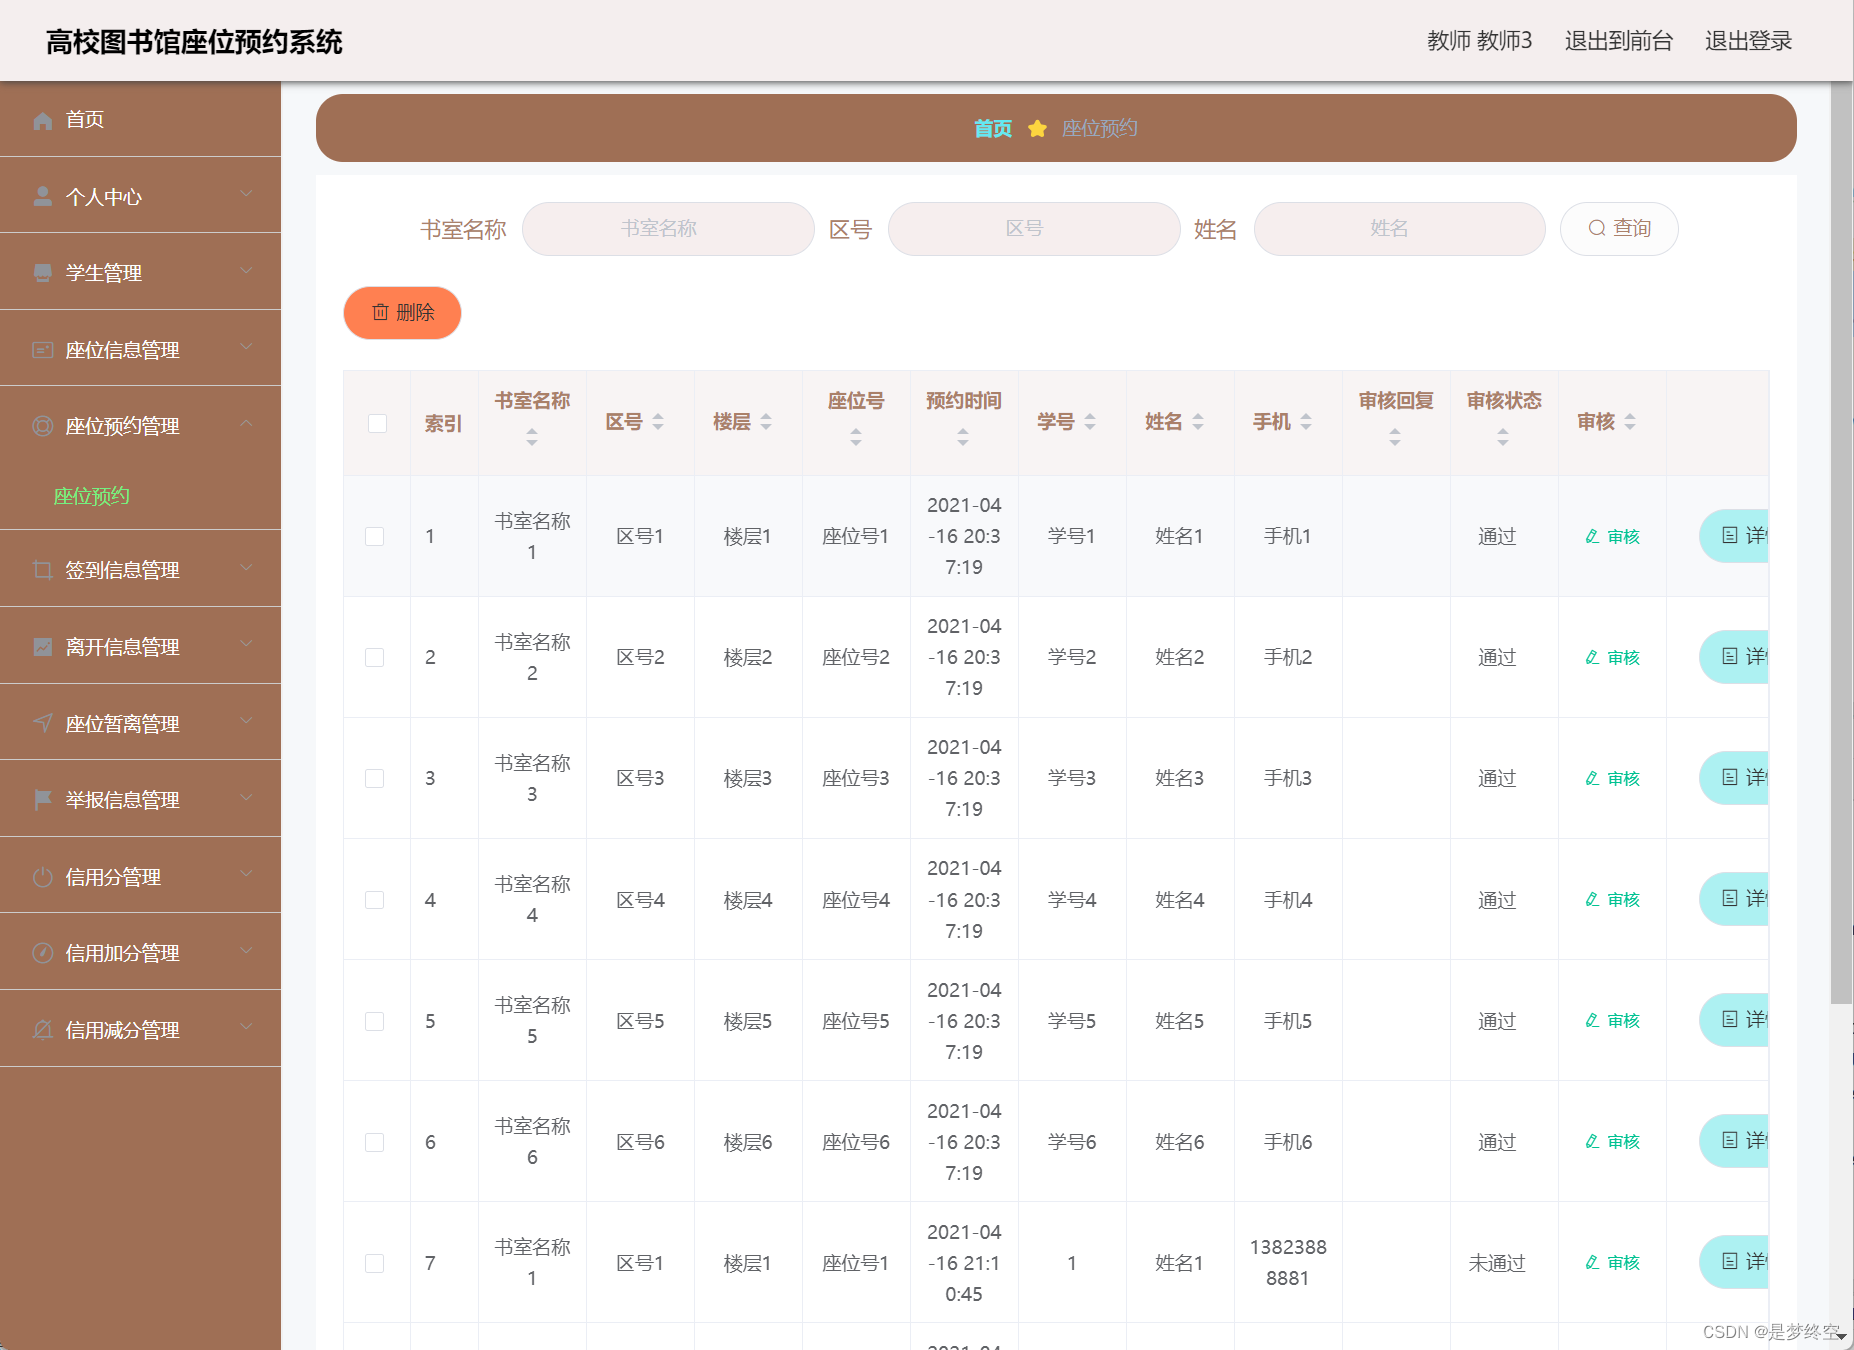Click the home icon beside 首页

tap(42, 119)
